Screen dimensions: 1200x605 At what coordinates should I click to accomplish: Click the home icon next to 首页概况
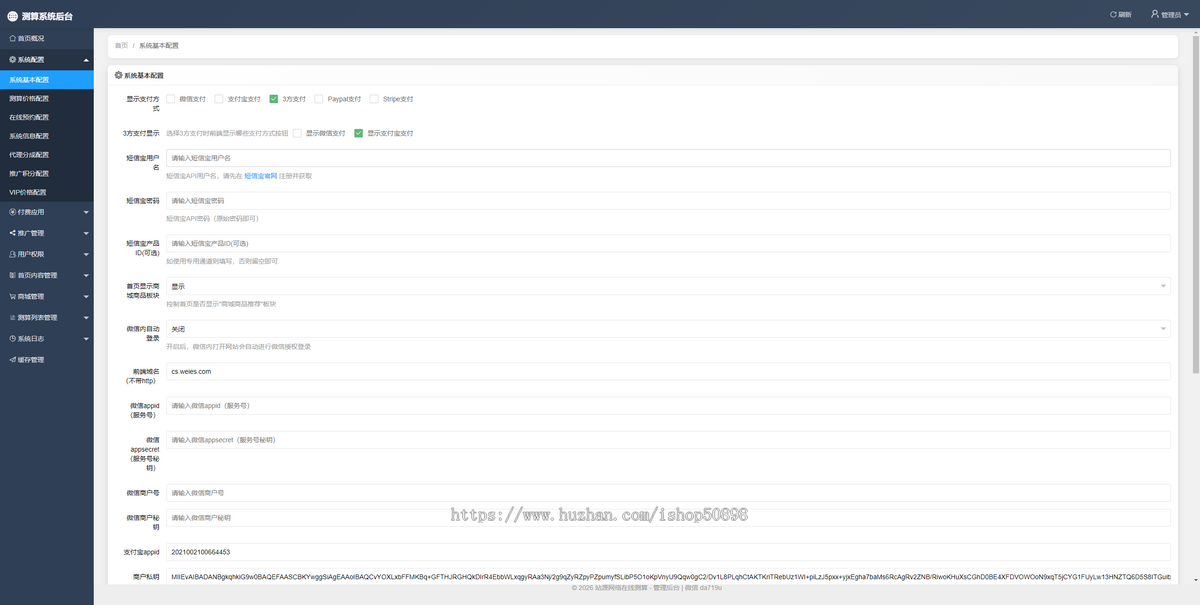[12, 38]
